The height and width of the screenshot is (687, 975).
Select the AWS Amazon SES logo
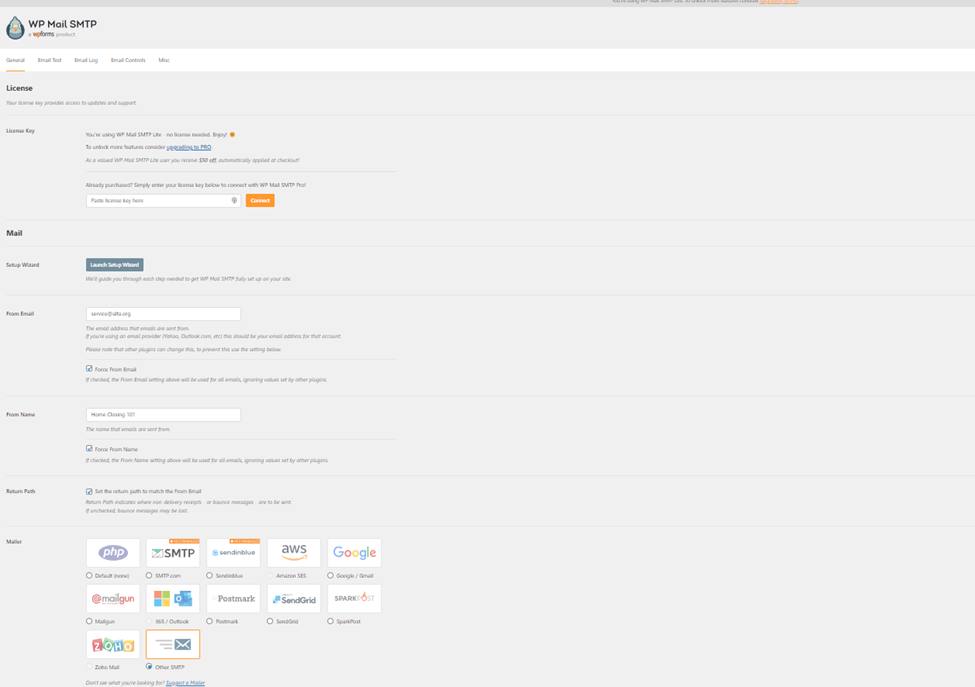tap(293, 553)
